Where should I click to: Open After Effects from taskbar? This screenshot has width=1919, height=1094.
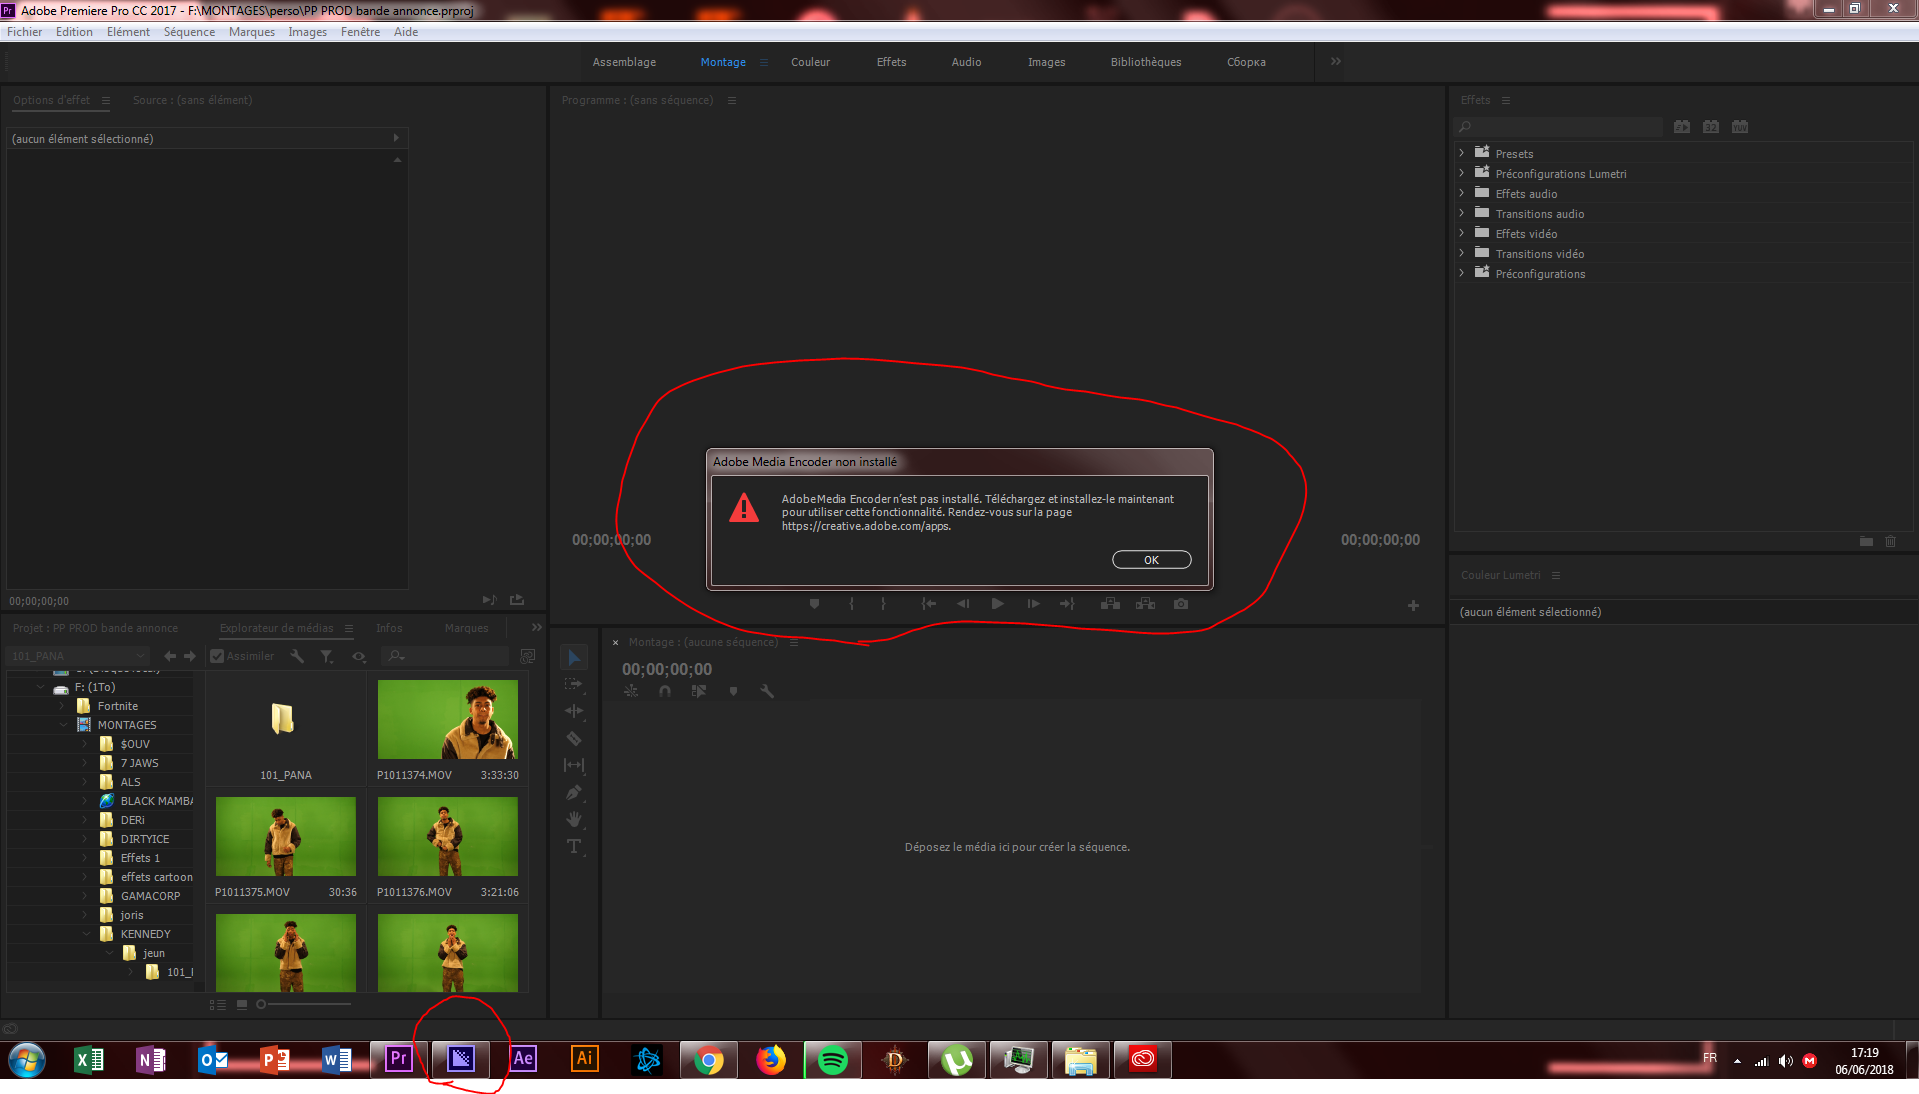pyautogui.click(x=523, y=1059)
